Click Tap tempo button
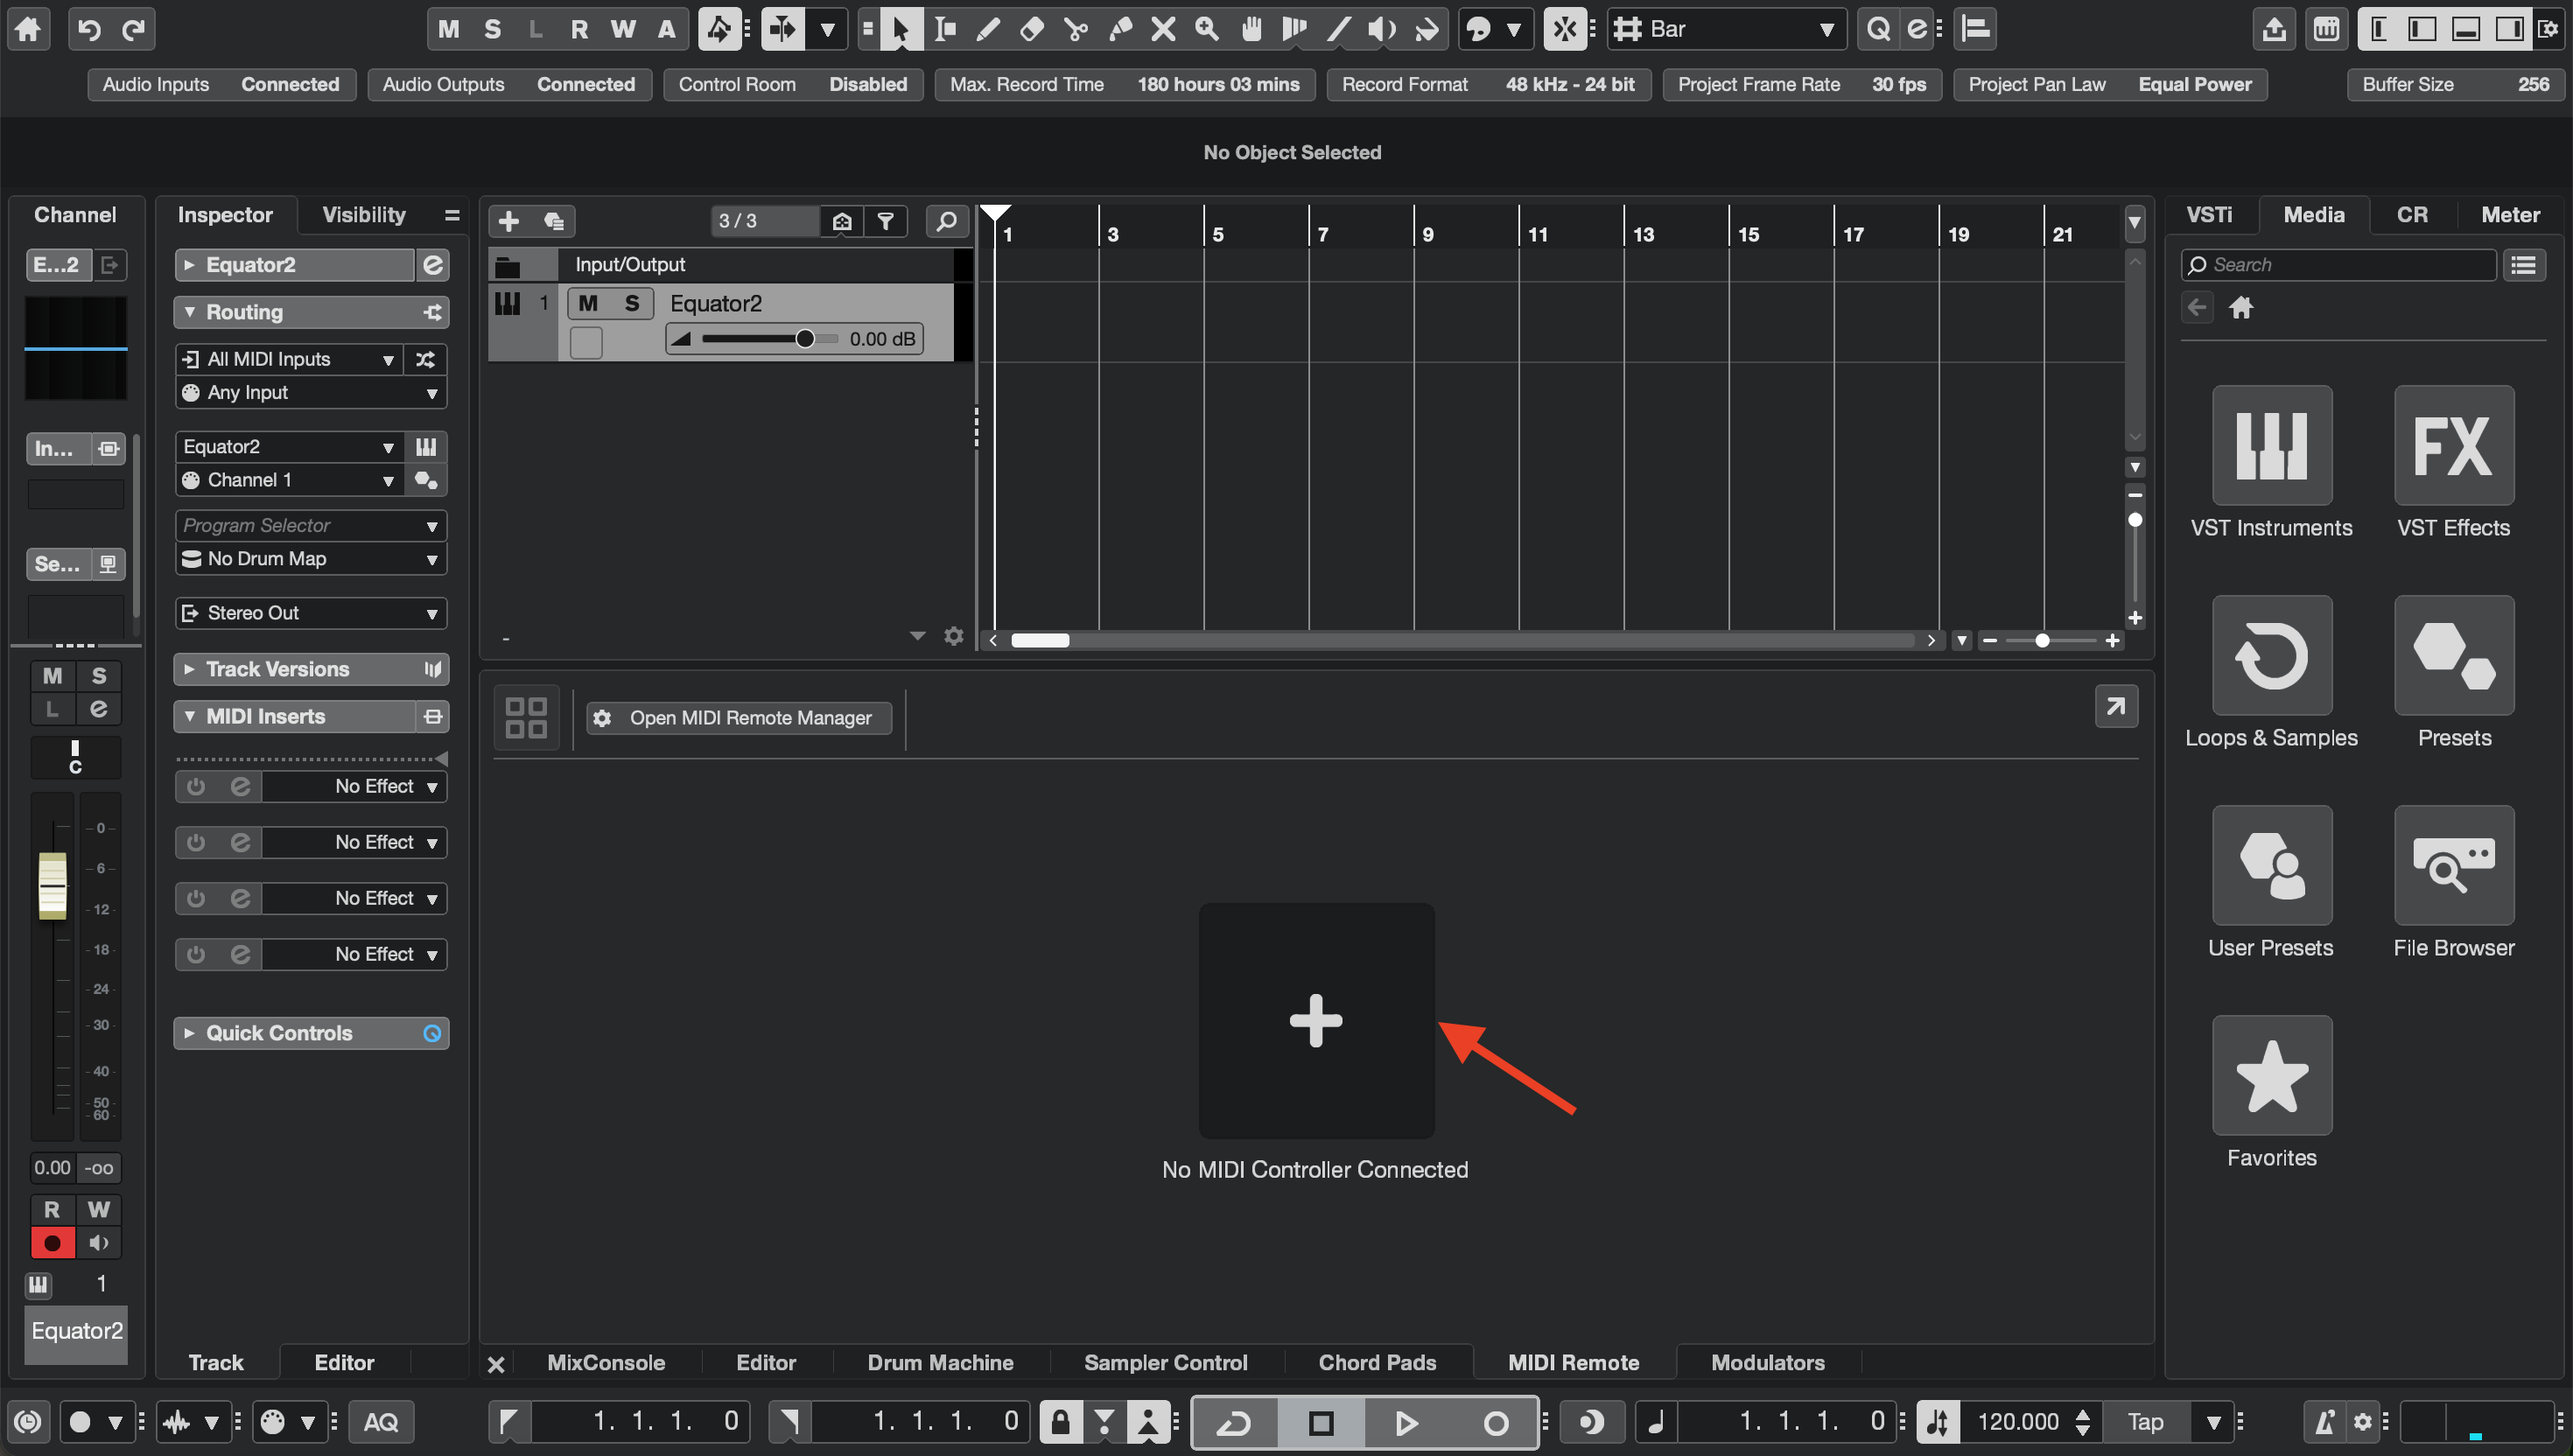 (x=2145, y=1421)
